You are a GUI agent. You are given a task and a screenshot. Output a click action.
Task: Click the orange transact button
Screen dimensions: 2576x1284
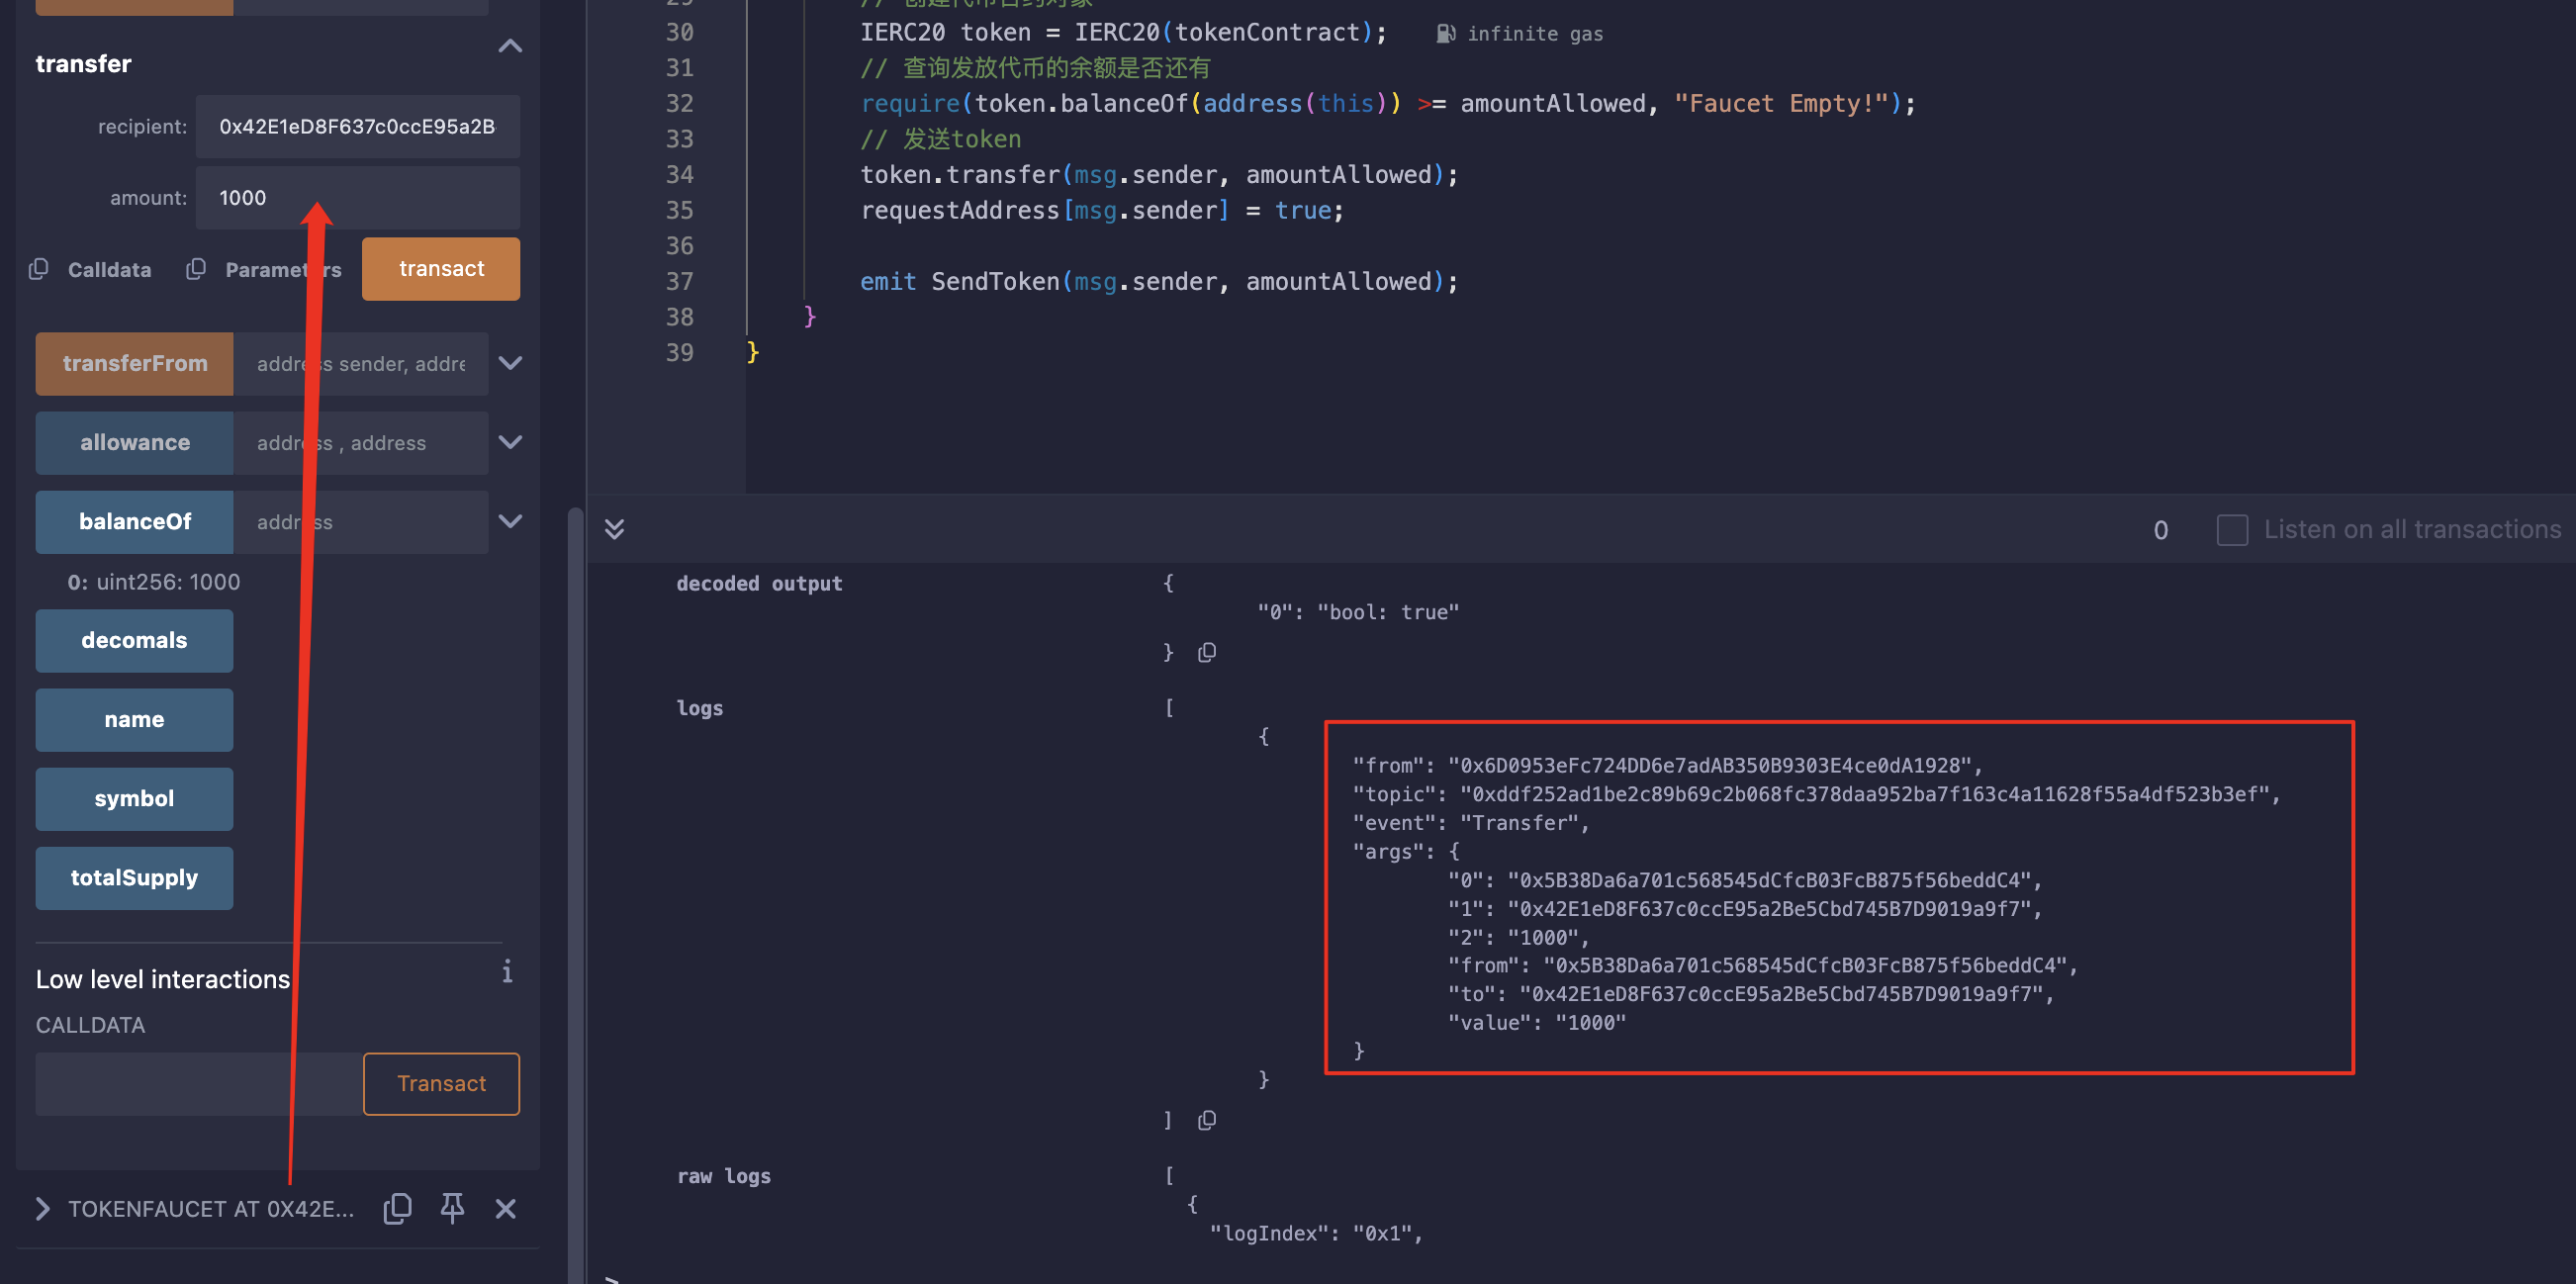point(441,269)
